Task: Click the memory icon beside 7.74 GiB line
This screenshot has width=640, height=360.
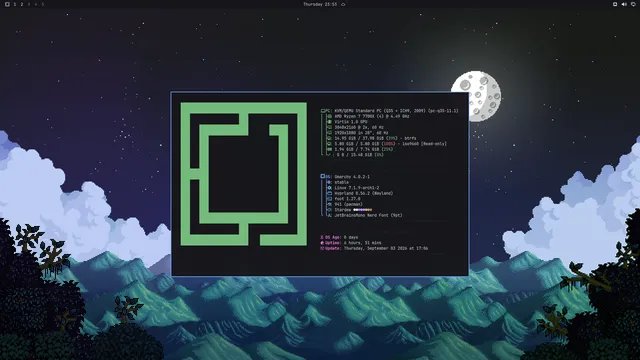Action: [329, 149]
